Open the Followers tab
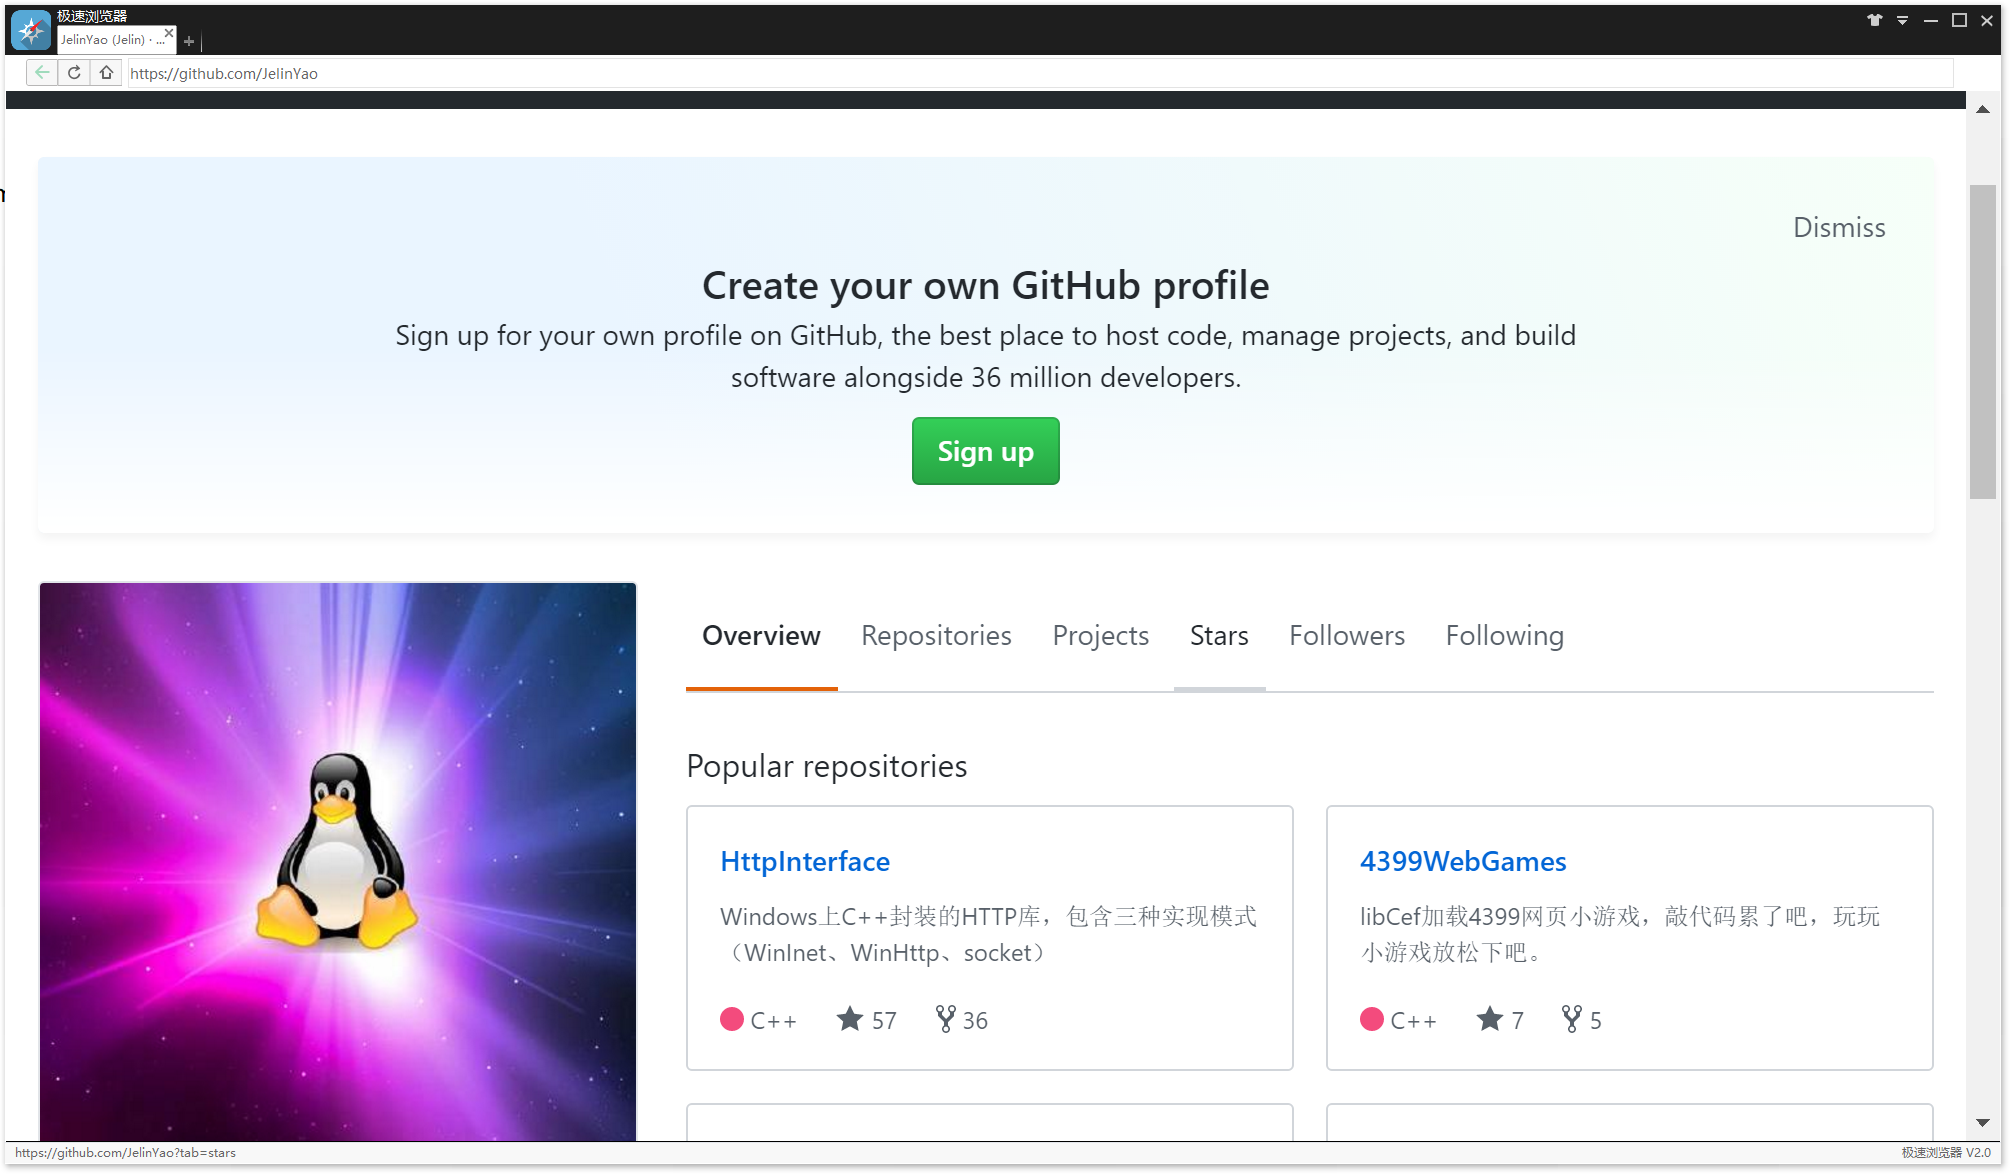The image size is (2010, 1174). (1346, 636)
